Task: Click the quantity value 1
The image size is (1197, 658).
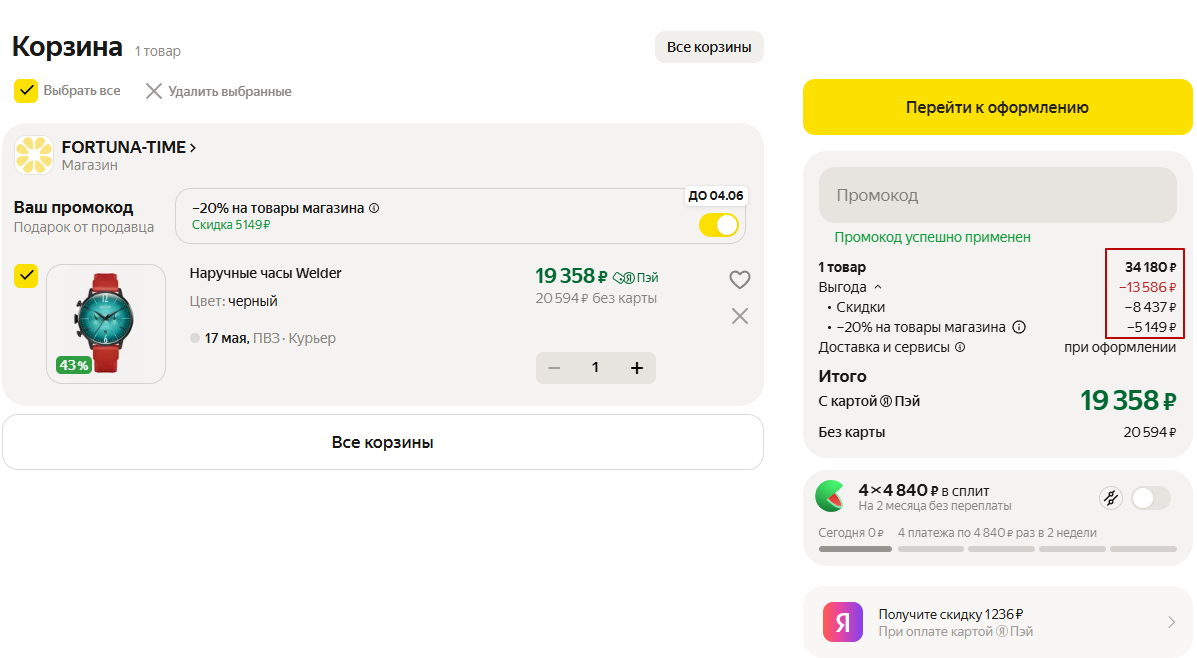Action: 595,368
